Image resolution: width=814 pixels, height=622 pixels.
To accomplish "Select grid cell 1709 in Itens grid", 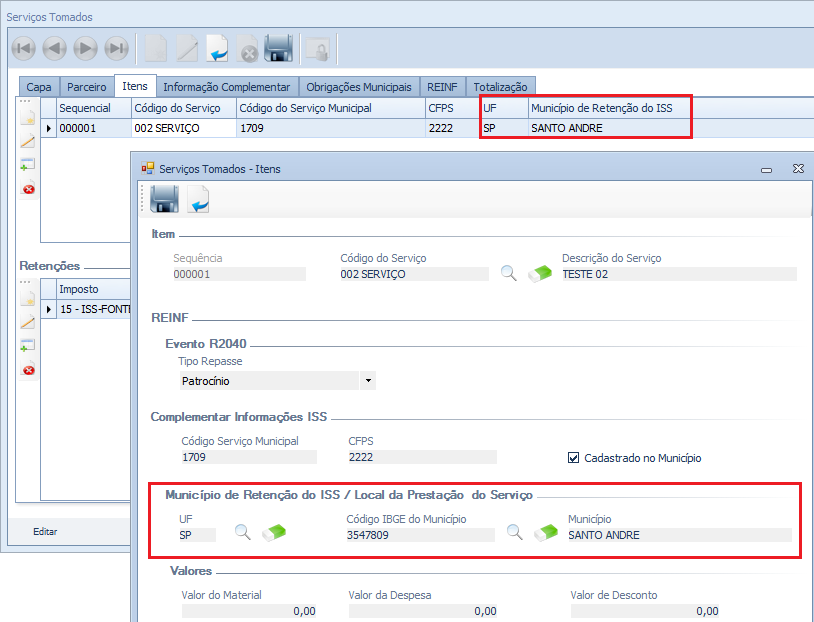I will (x=330, y=128).
